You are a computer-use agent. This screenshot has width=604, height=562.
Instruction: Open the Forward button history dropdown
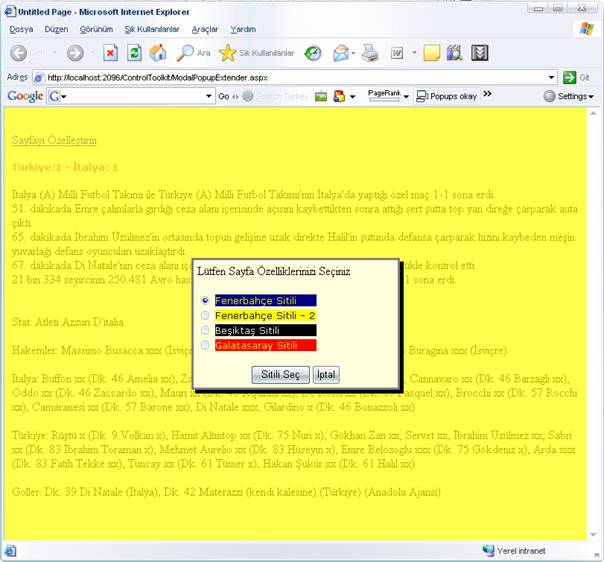[92, 53]
